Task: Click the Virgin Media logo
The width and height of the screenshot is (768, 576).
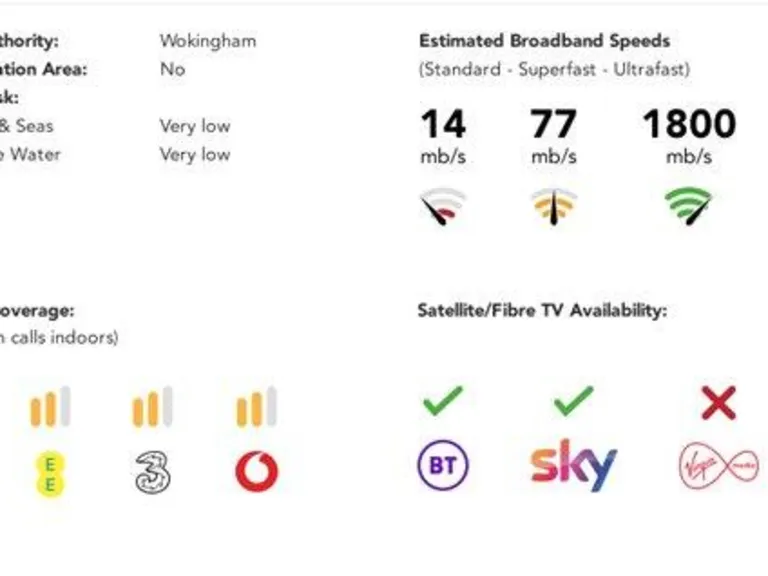Action: pos(718,467)
